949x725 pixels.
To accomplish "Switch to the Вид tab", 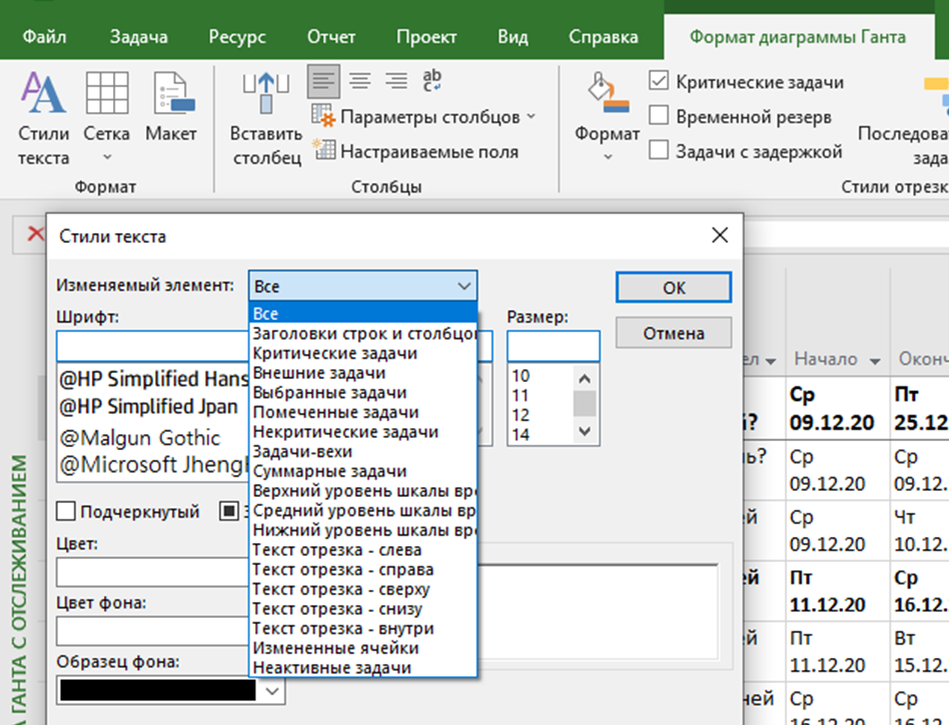I will [513, 36].
